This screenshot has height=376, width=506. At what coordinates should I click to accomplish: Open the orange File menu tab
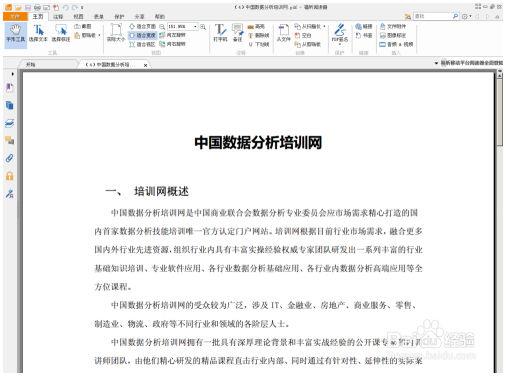(x=15, y=16)
